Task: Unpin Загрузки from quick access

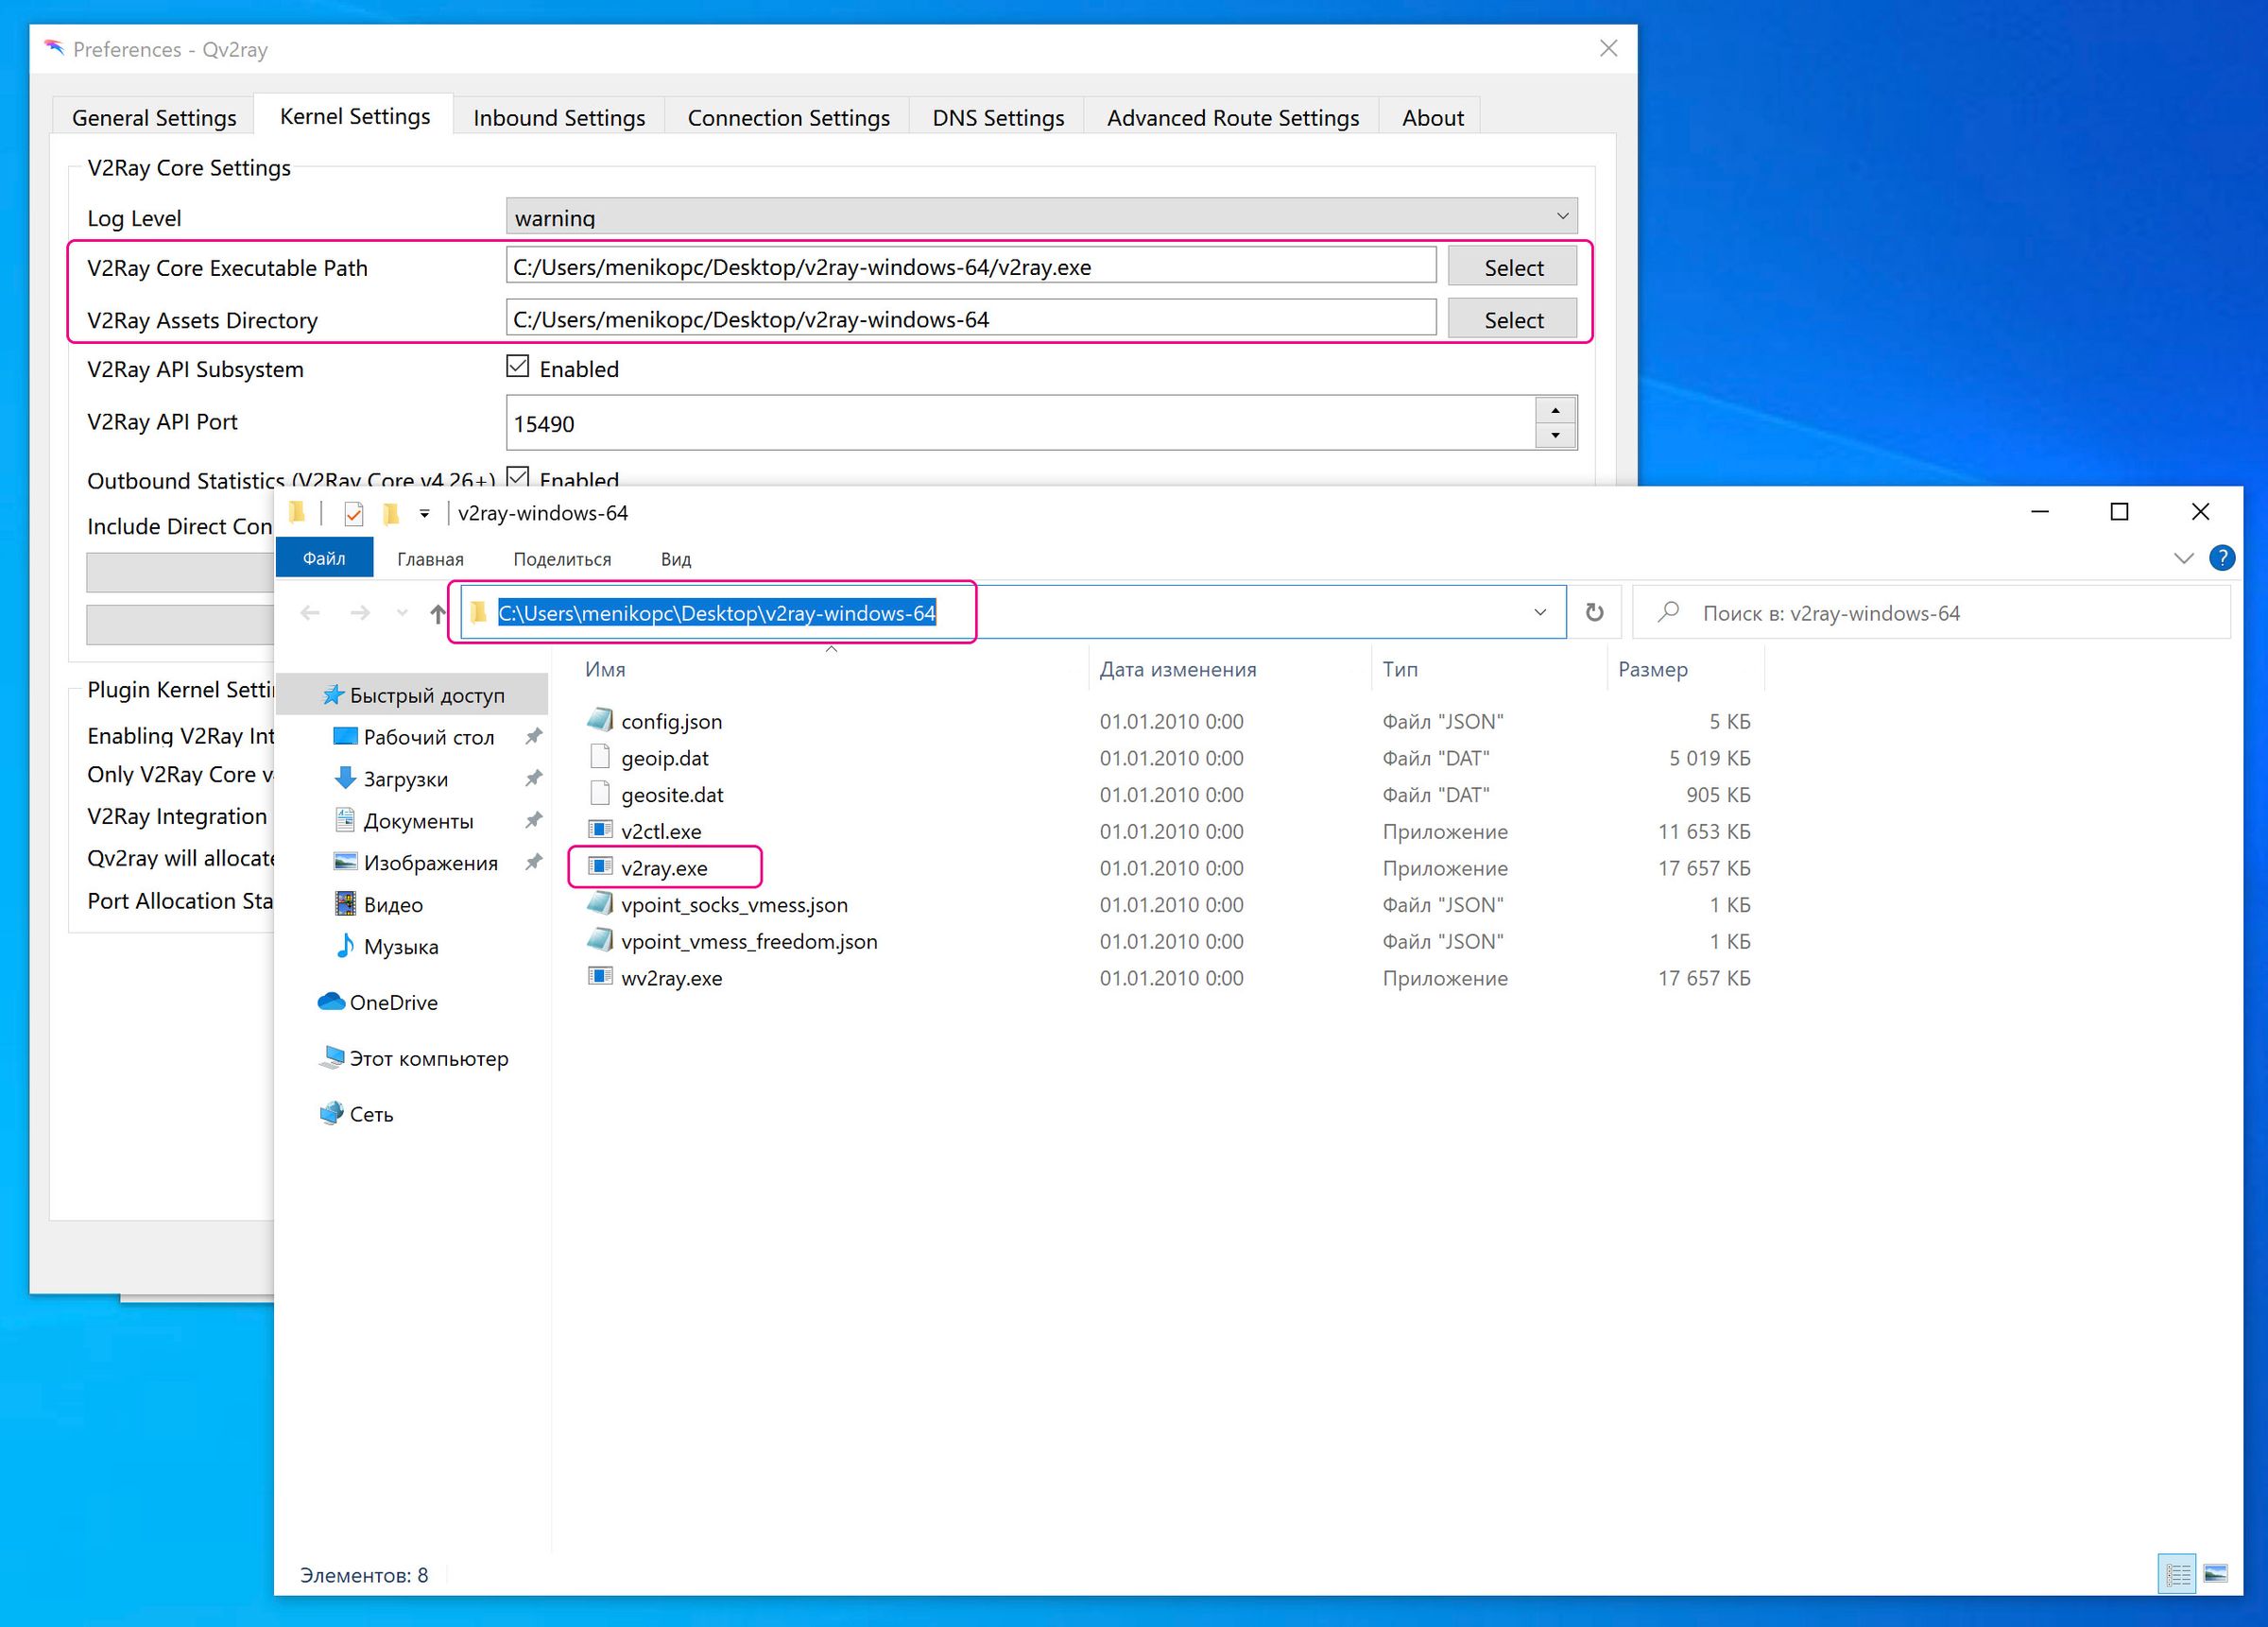Action: 535,779
